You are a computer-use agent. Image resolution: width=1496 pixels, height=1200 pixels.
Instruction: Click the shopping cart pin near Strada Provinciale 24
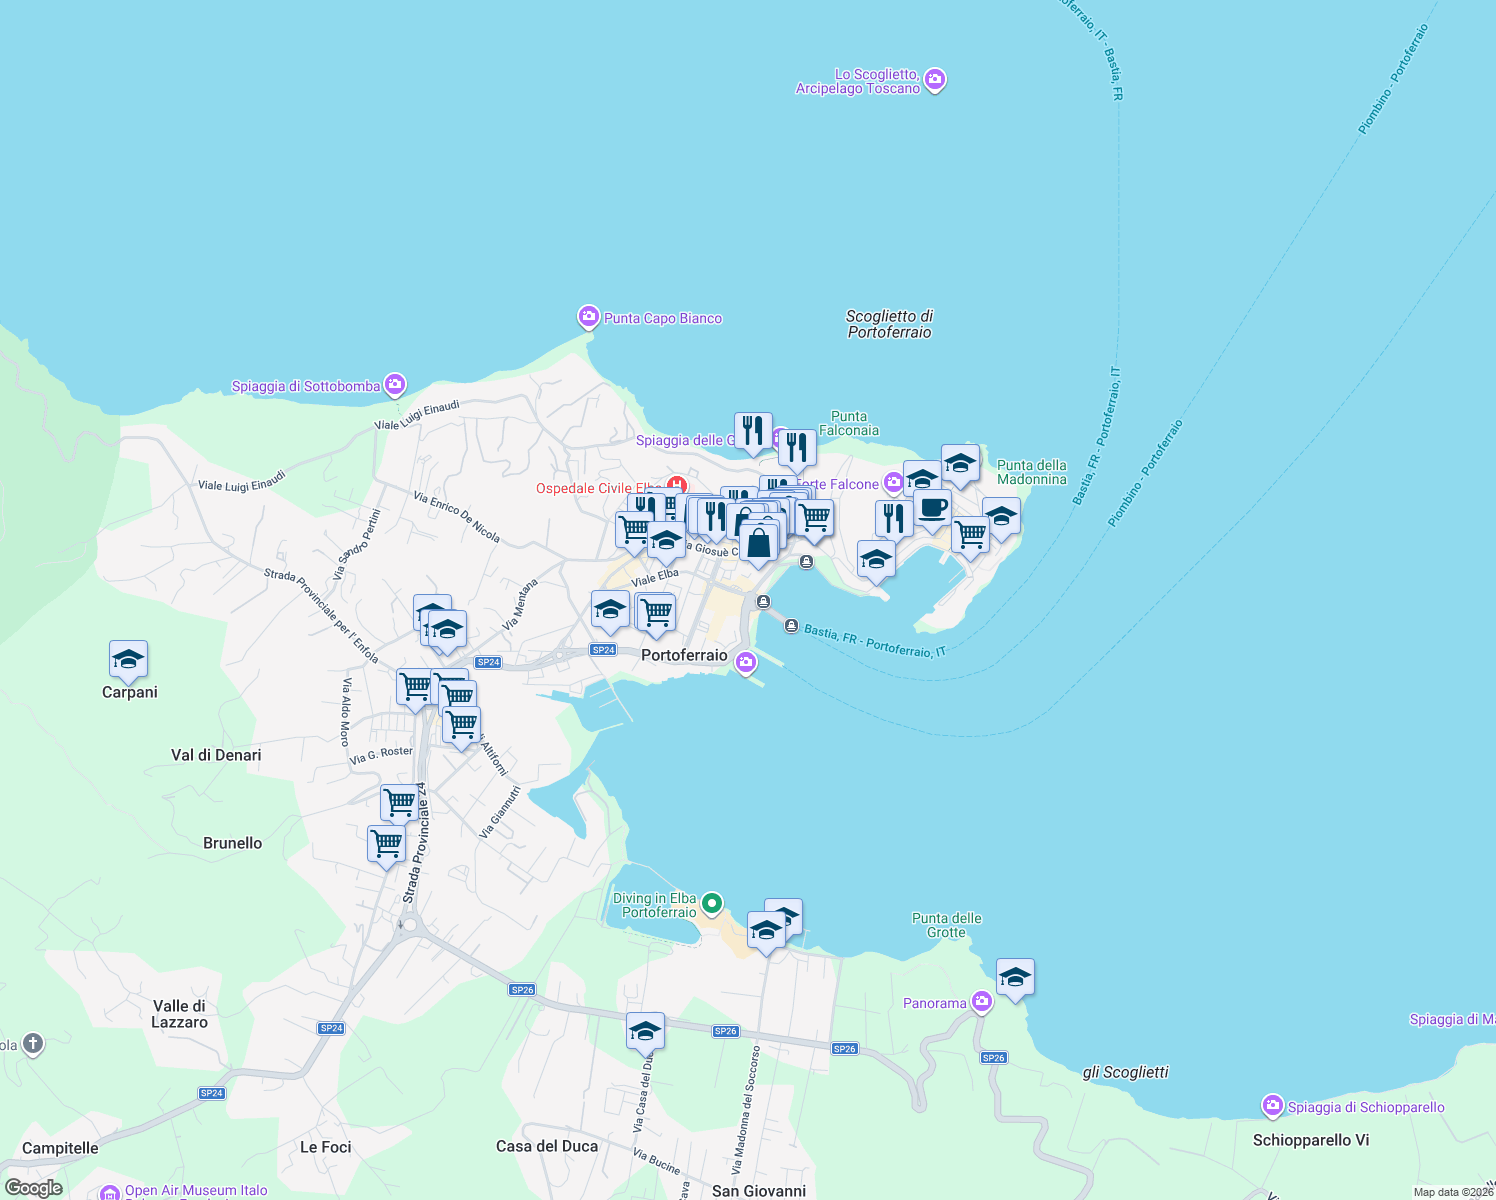(x=400, y=803)
